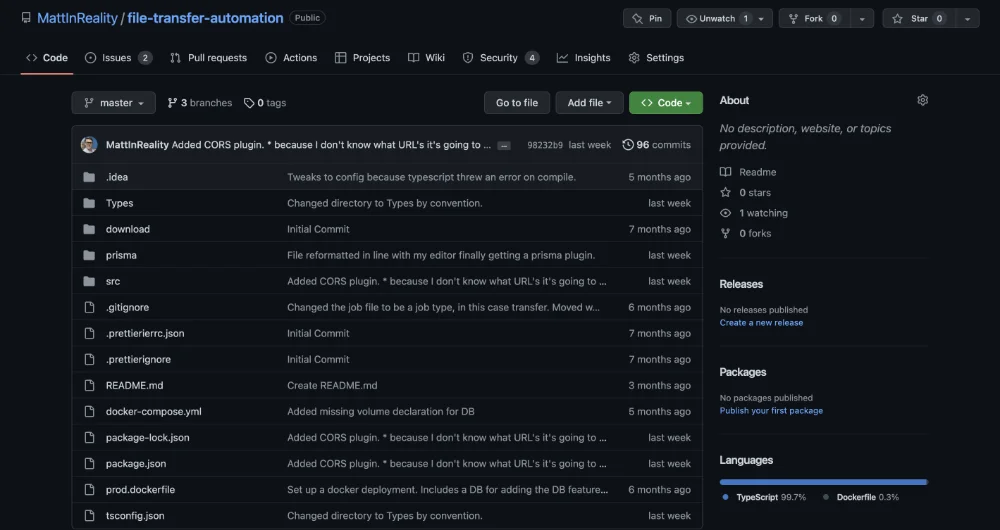View the 3 branches link
1000x530 pixels.
200,103
